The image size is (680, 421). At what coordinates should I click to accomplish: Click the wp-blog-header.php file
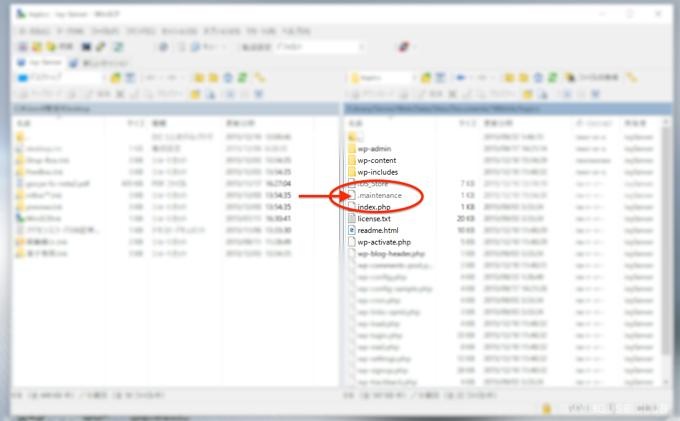[x=392, y=253]
